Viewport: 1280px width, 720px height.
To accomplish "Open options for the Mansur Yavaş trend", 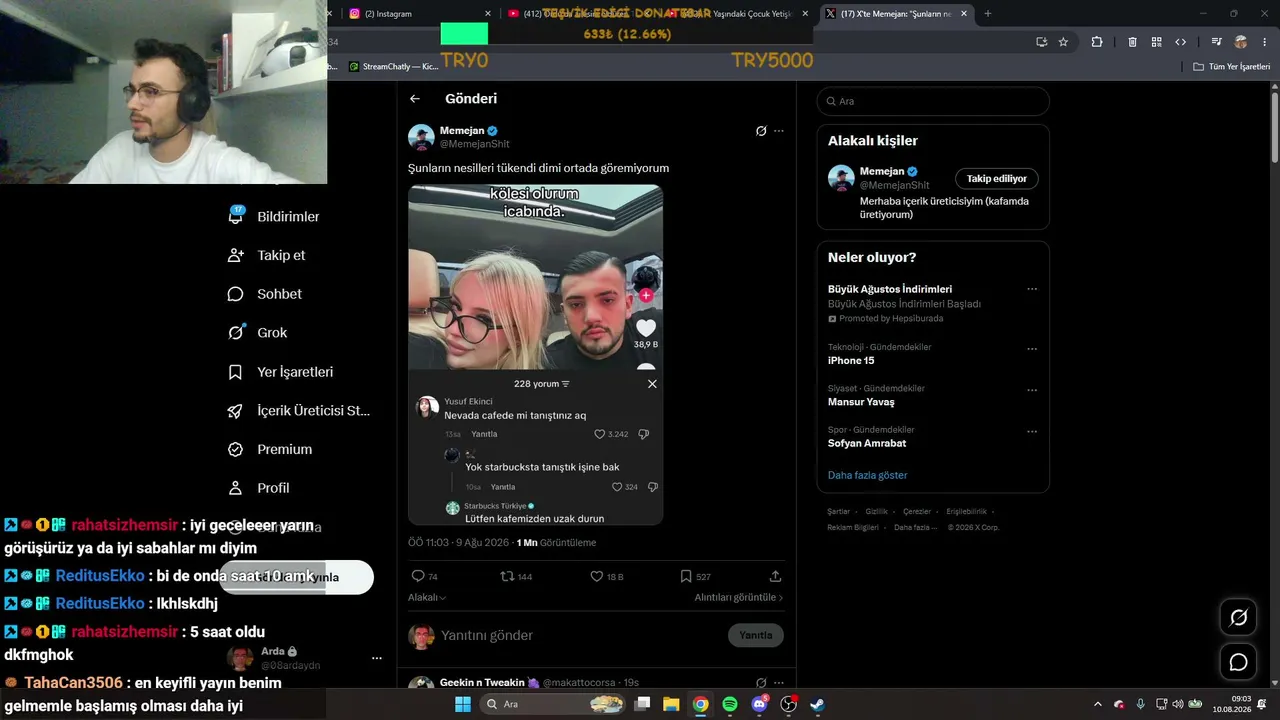I will tap(1032, 390).
